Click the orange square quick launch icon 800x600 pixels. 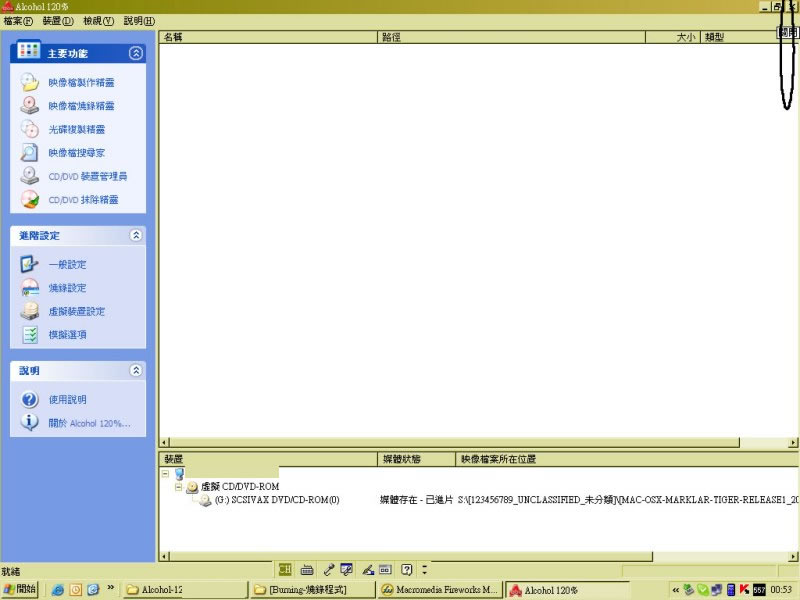76,590
